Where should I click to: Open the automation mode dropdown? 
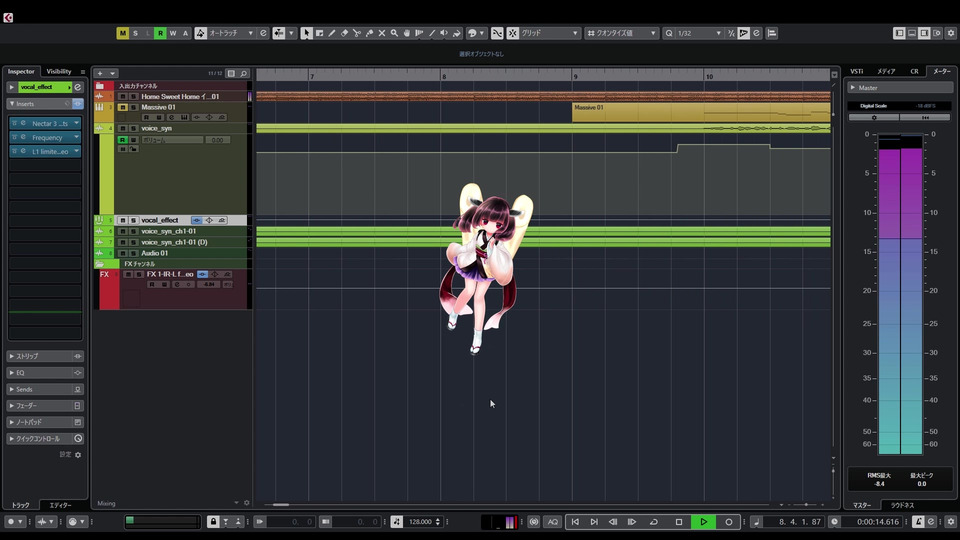click(231, 33)
